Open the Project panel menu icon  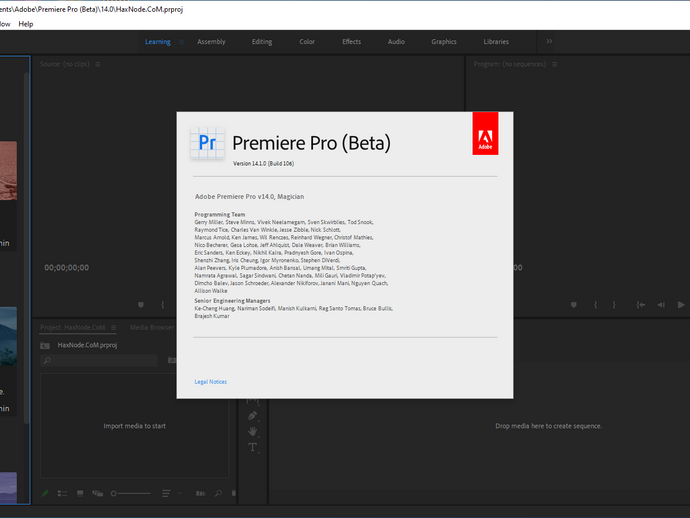point(114,327)
